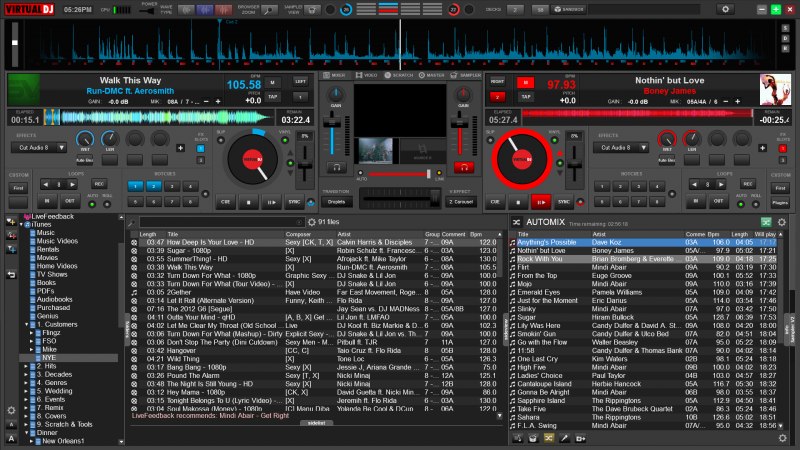Expand the Flingz subfolder

pos(32,333)
